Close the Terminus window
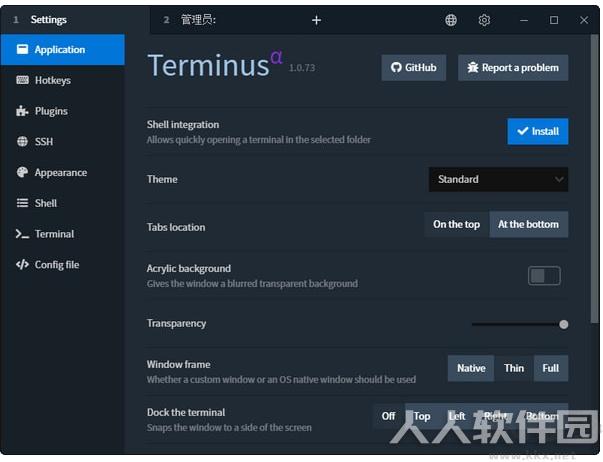Image resolution: width=603 pixels, height=462 pixels. click(584, 20)
